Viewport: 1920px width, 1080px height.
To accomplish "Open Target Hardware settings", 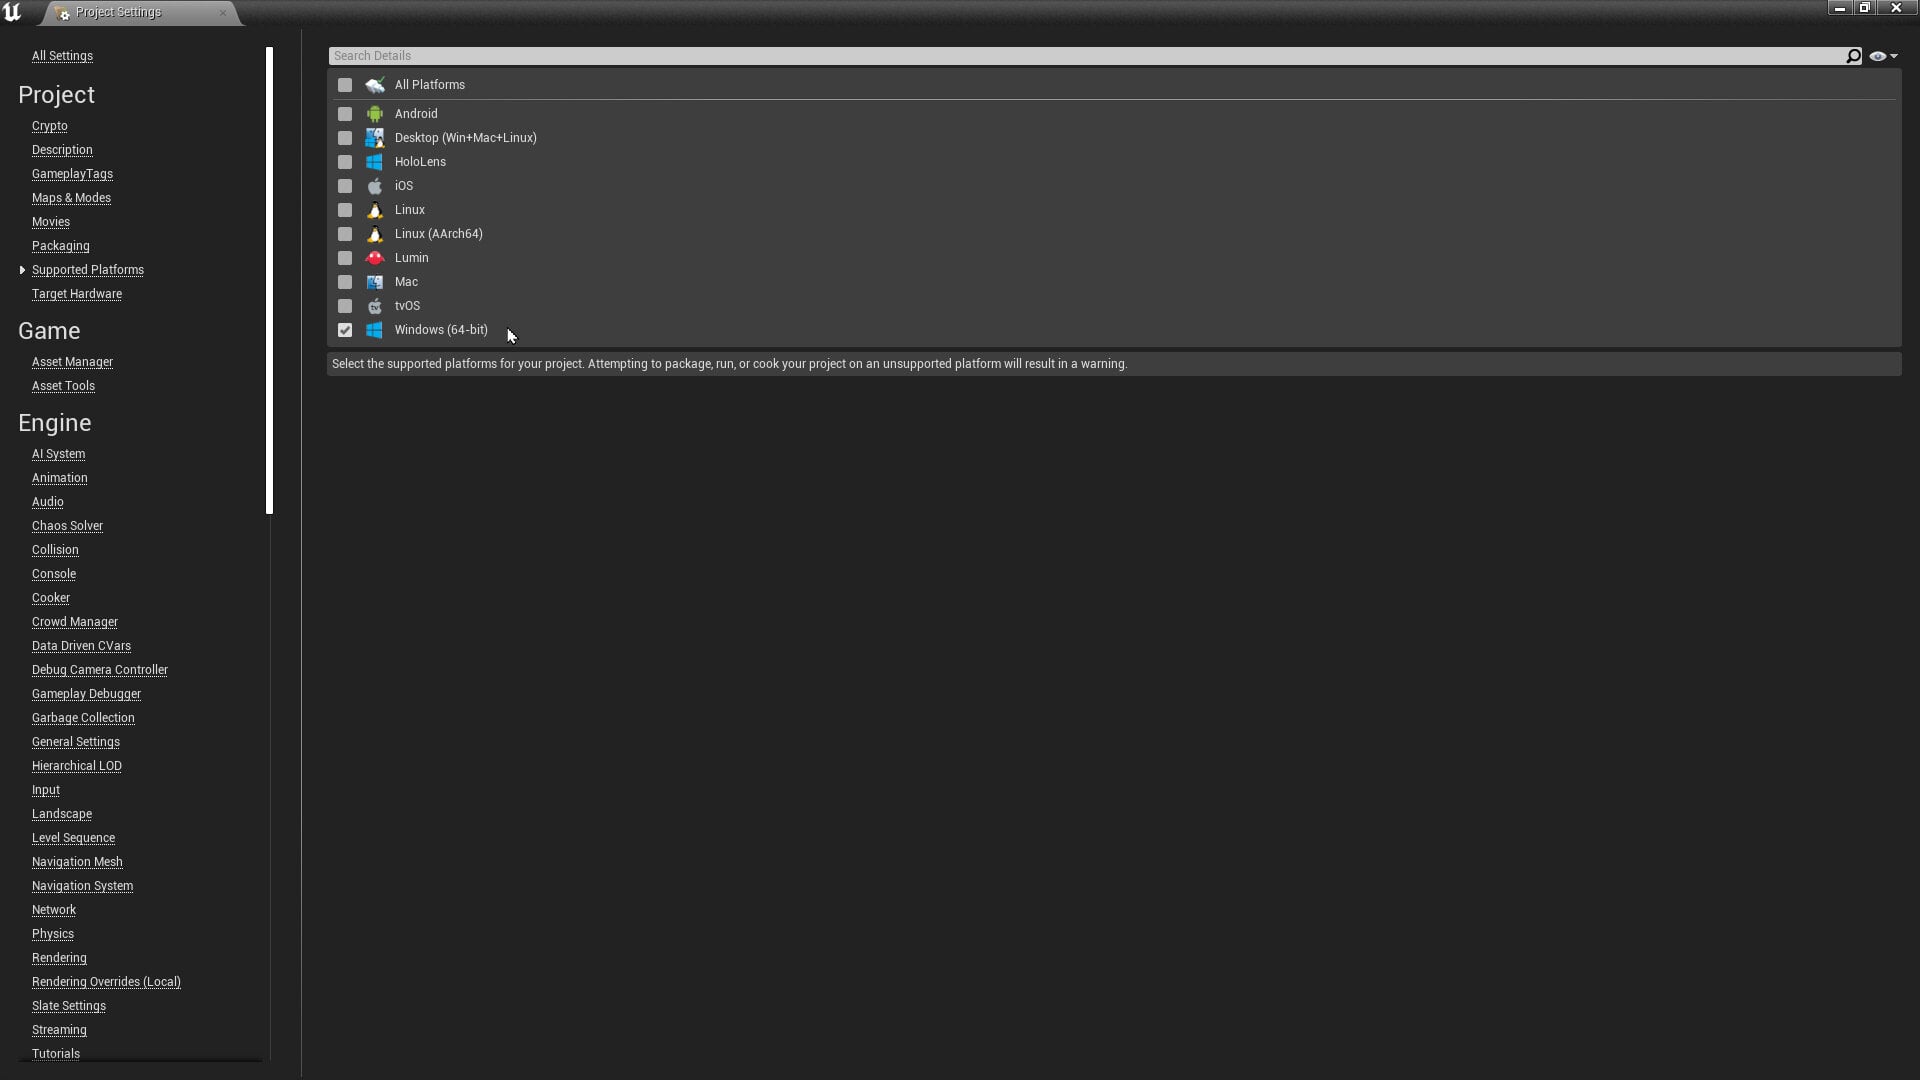I will click(77, 294).
